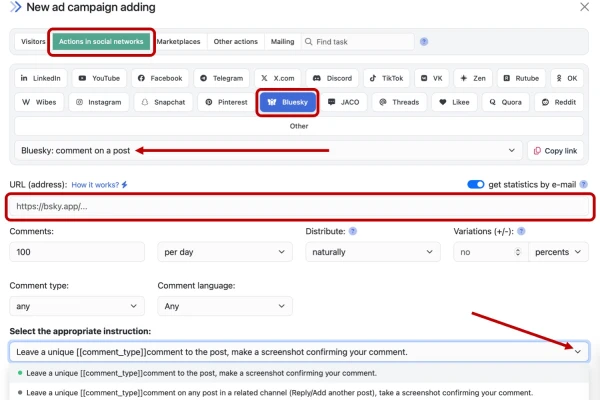This screenshot has width=600, height=400.
Task: Open the Comment language dropdown
Action: pyautogui.click(x=225, y=306)
